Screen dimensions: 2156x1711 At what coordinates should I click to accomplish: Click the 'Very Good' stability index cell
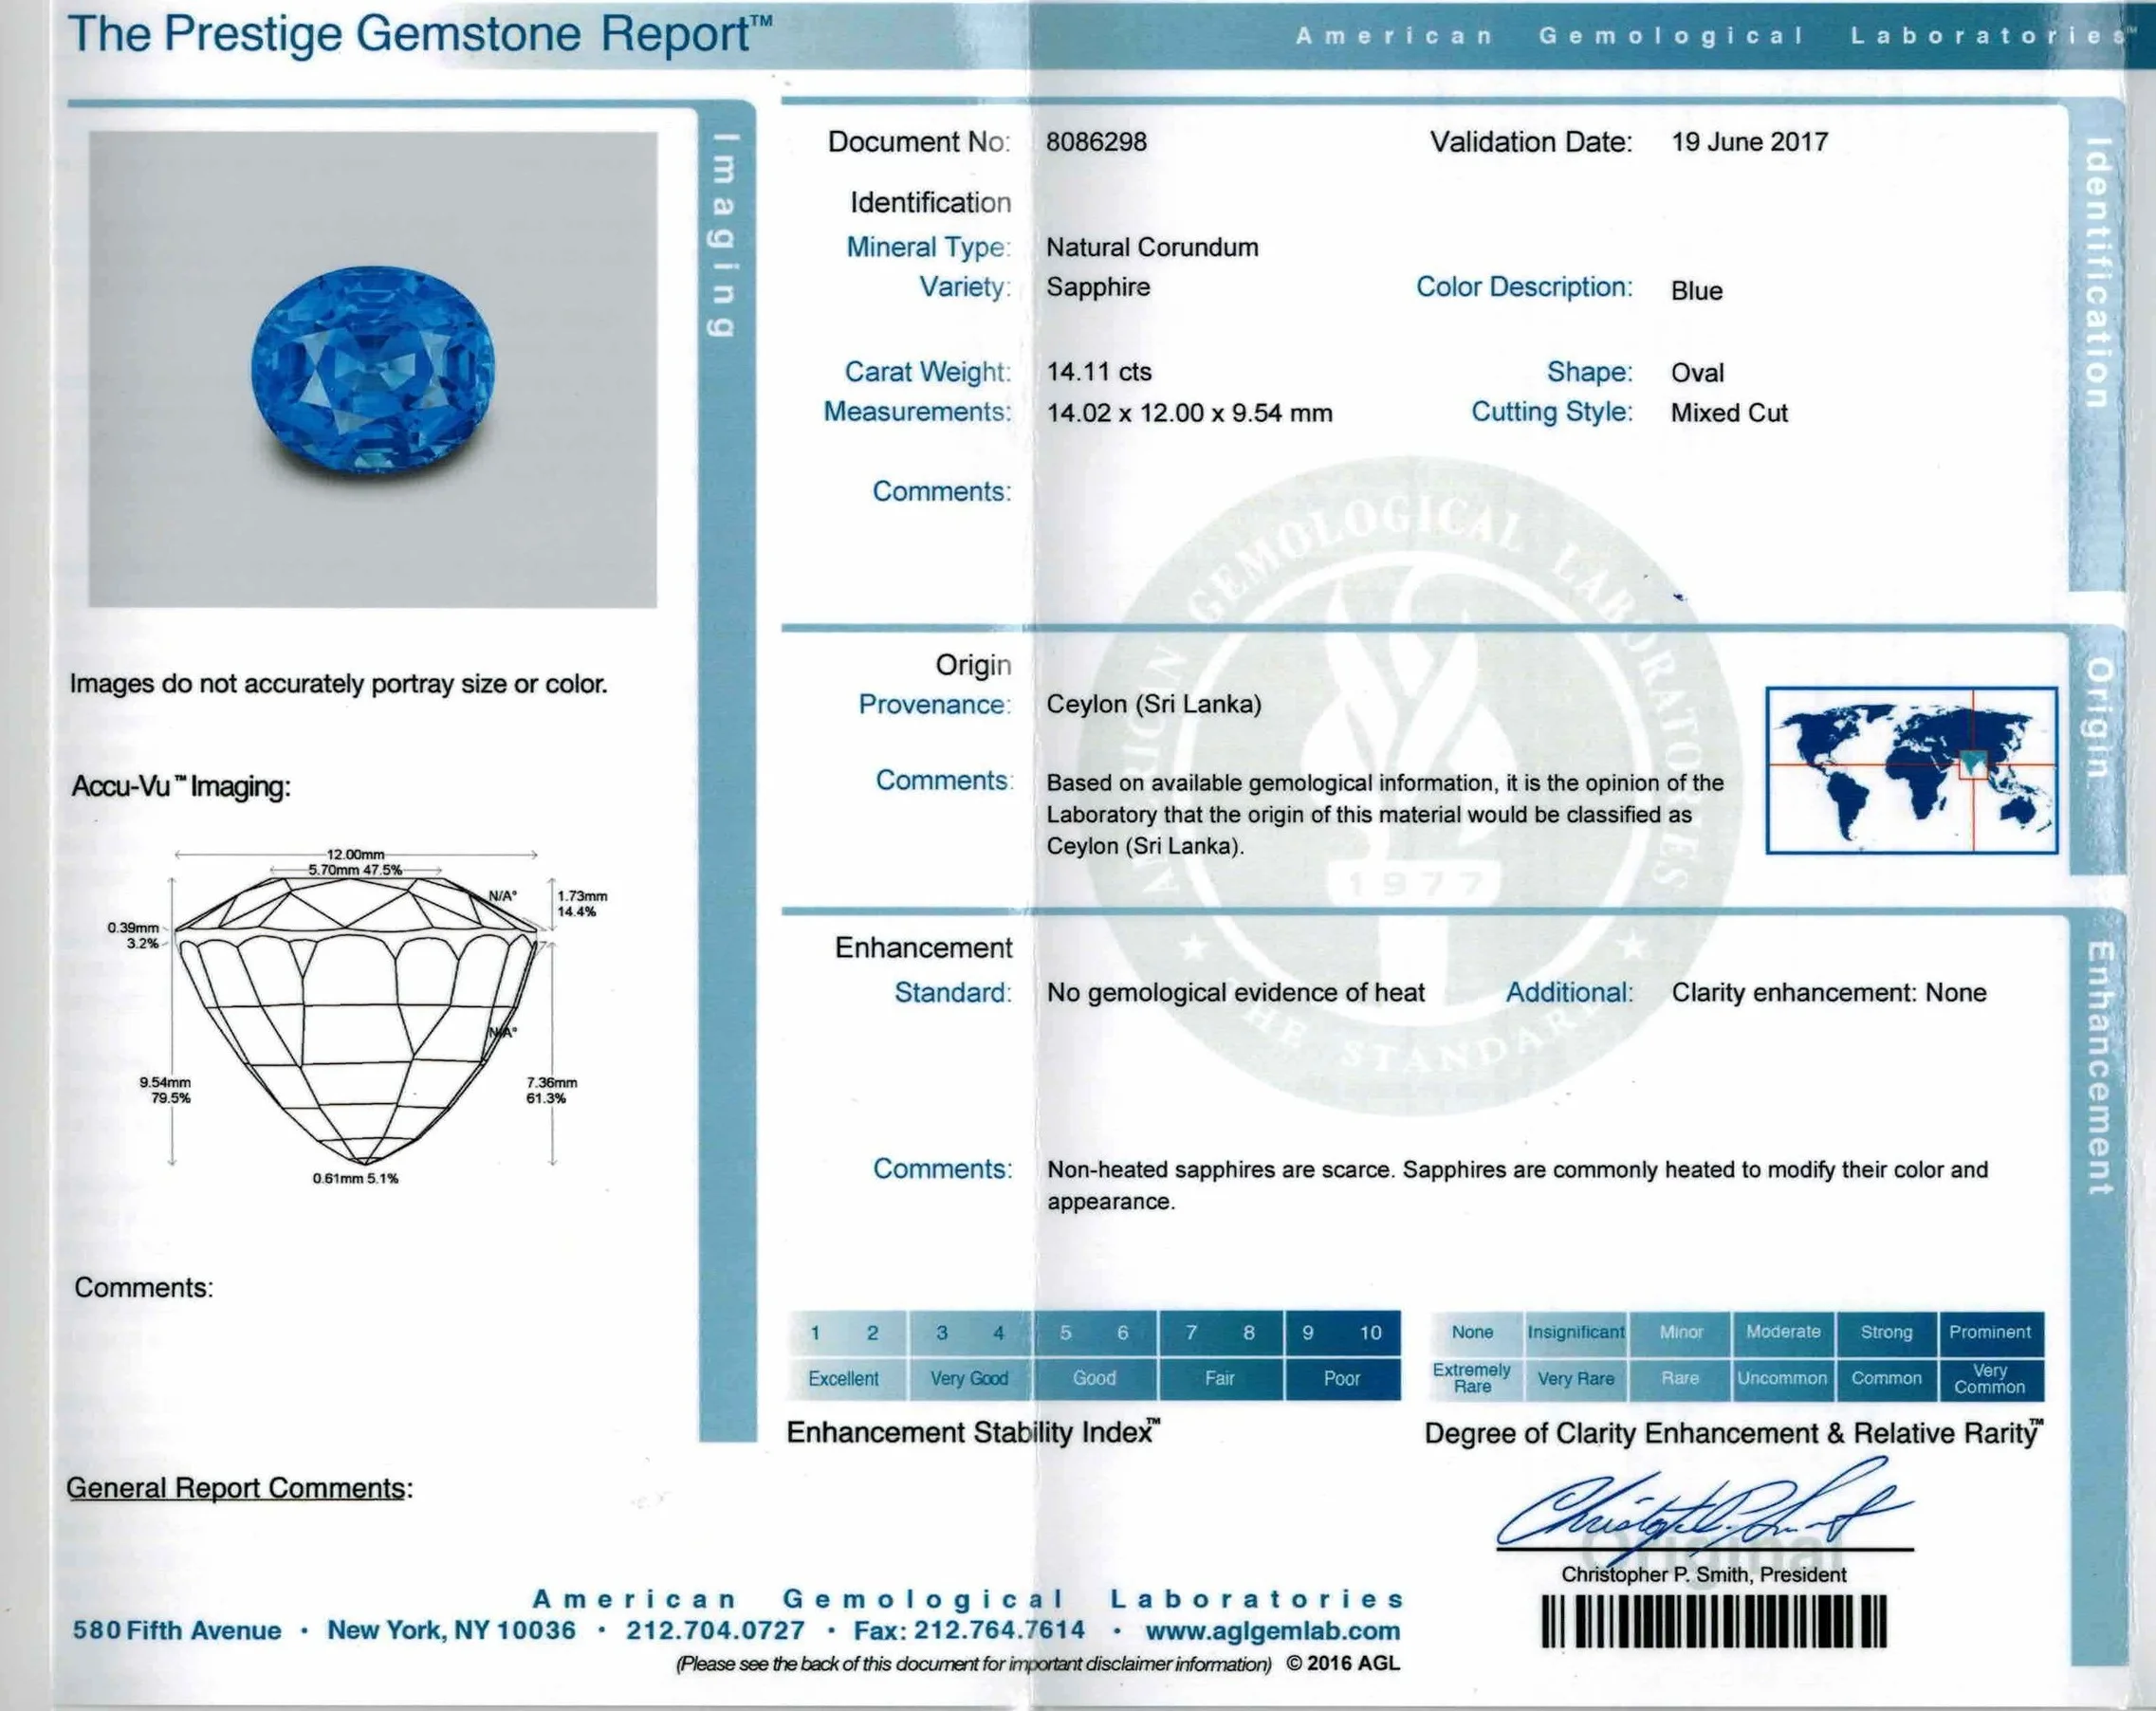click(x=969, y=1378)
